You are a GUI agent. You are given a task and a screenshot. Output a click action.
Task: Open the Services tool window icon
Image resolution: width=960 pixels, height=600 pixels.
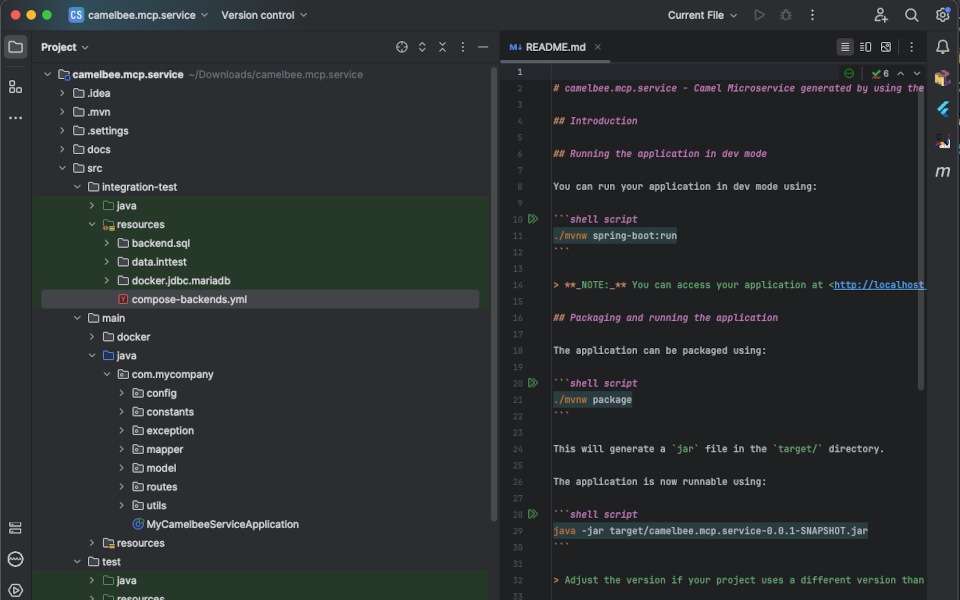point(15,528)
